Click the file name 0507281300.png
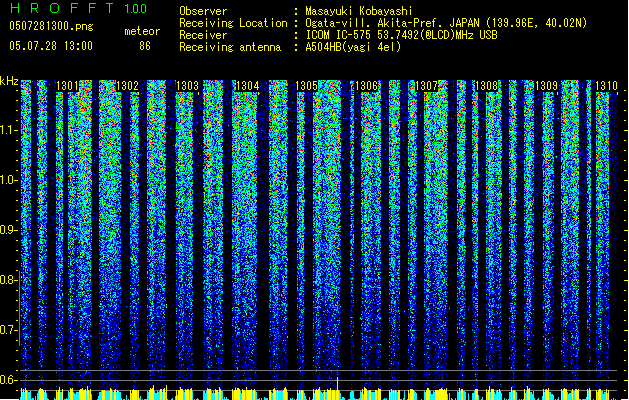 [x=51, y=26]
